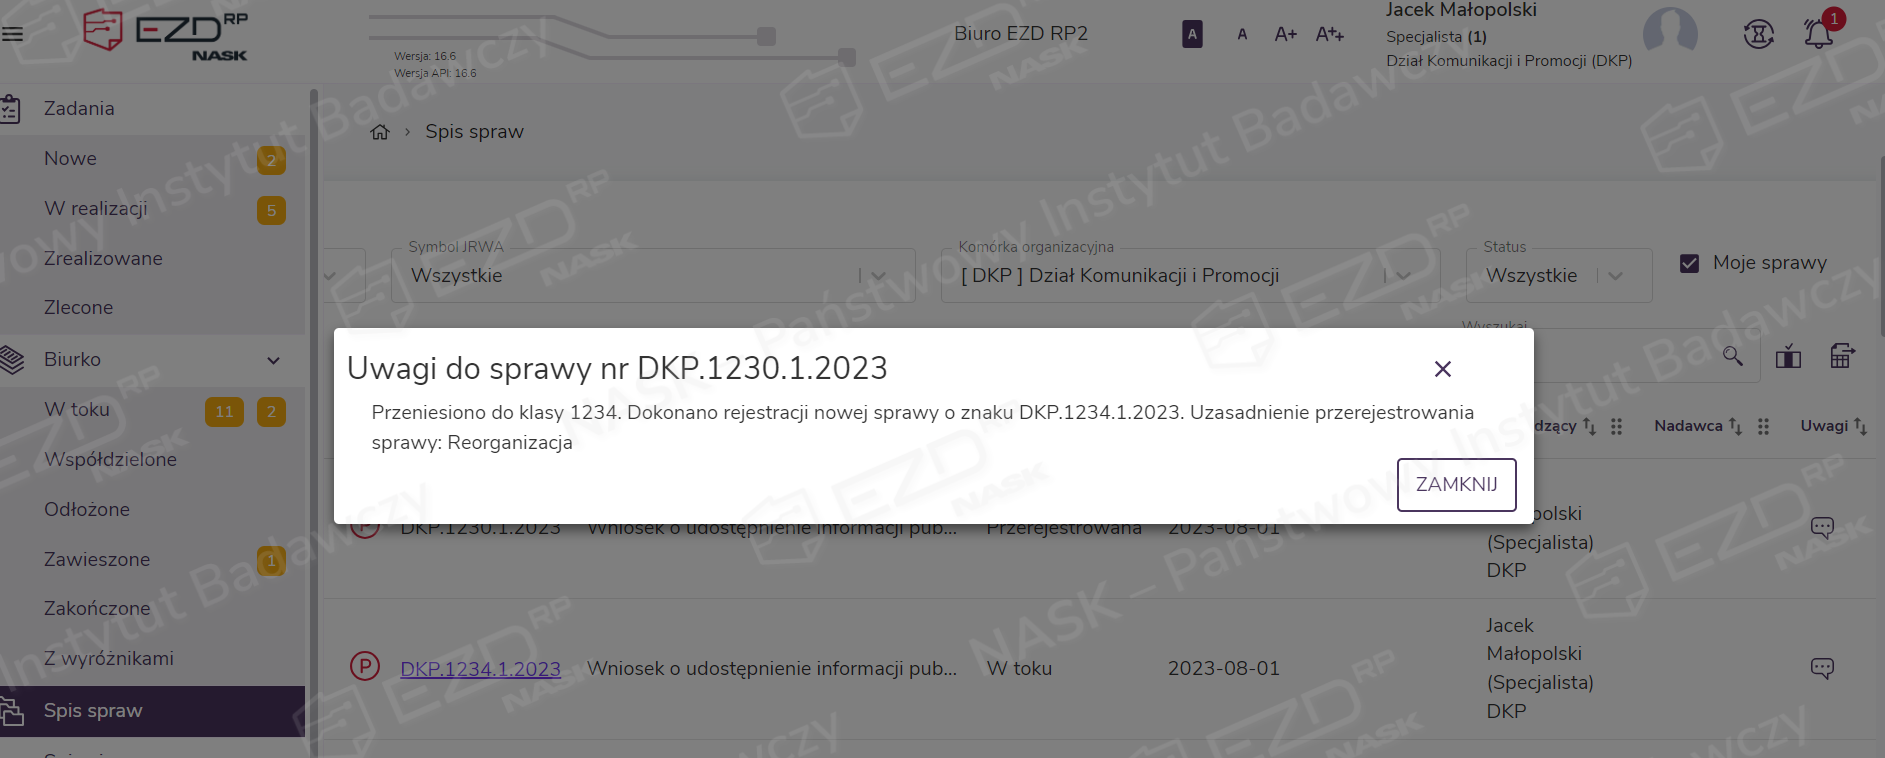Click the home breadcrumb icon

[x=380, y=132]
